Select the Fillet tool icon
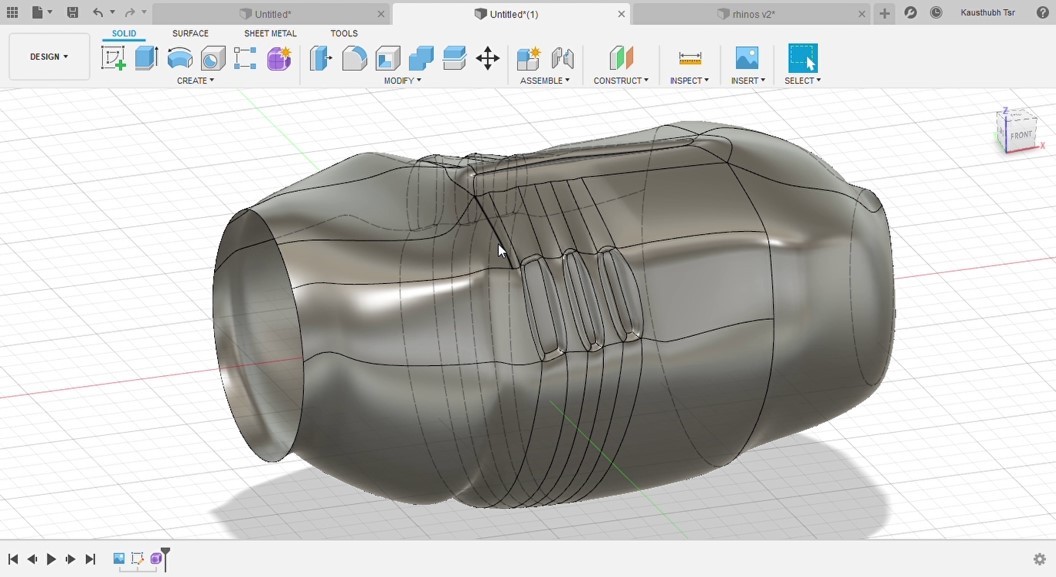 (x=354, y=58)
